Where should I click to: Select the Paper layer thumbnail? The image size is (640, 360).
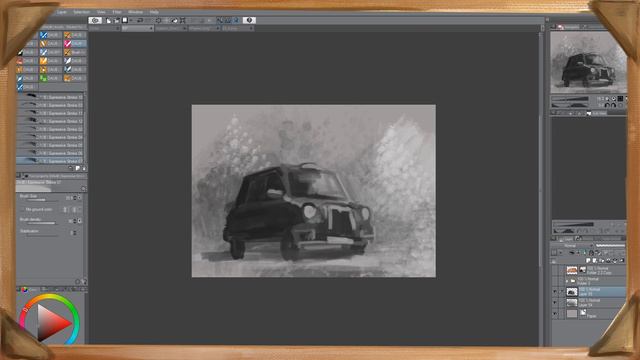click(572, 313)
